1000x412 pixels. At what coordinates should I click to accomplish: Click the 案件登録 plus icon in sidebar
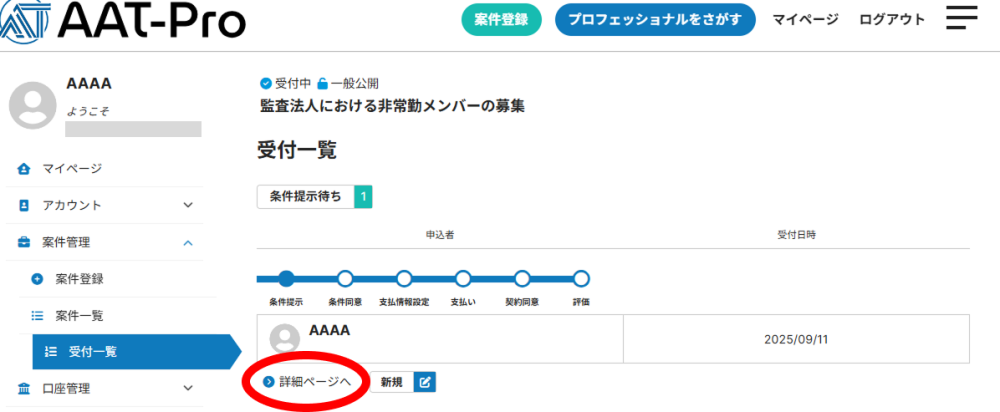click(x=38, y=279)
